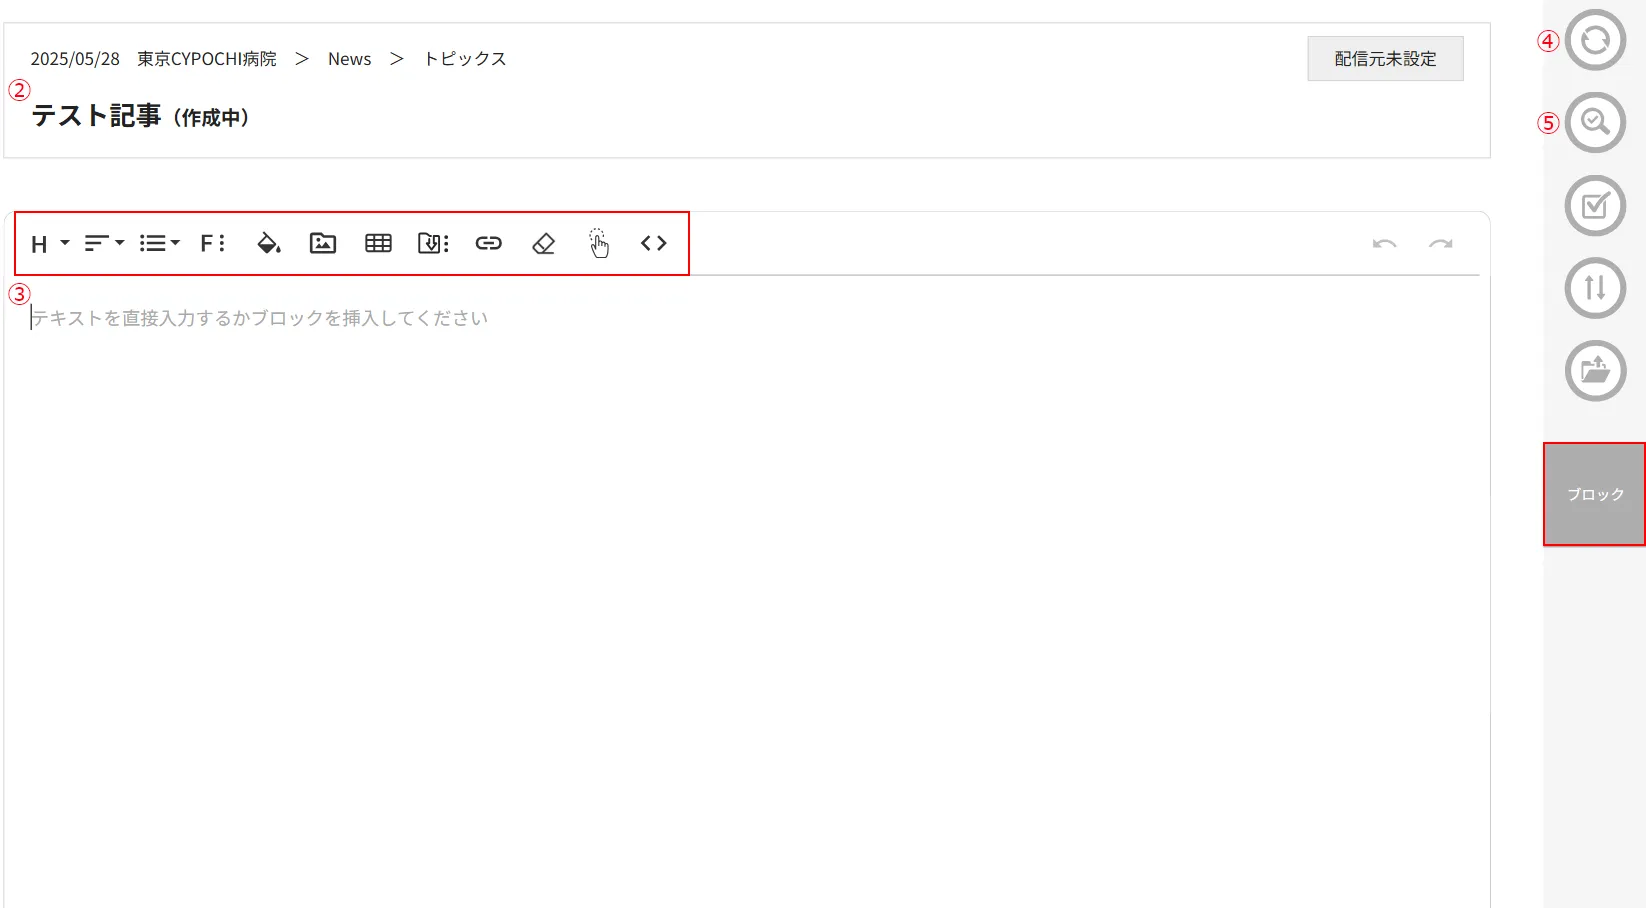
Task: Click into the editor text input area
Action: coord(746,590)
